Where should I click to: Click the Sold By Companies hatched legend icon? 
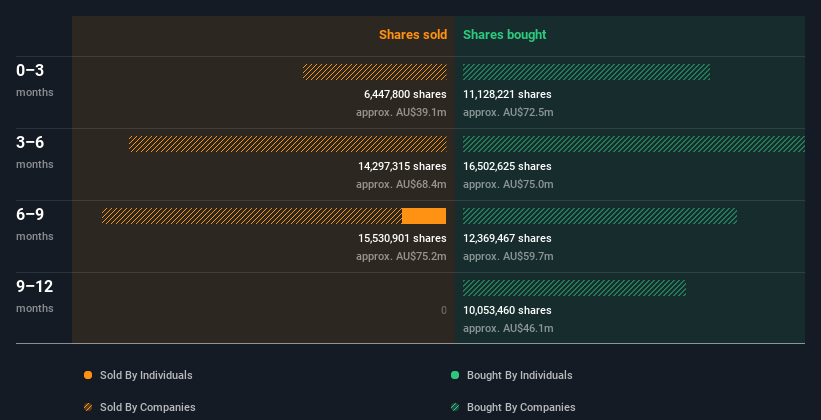pos(88,407)
